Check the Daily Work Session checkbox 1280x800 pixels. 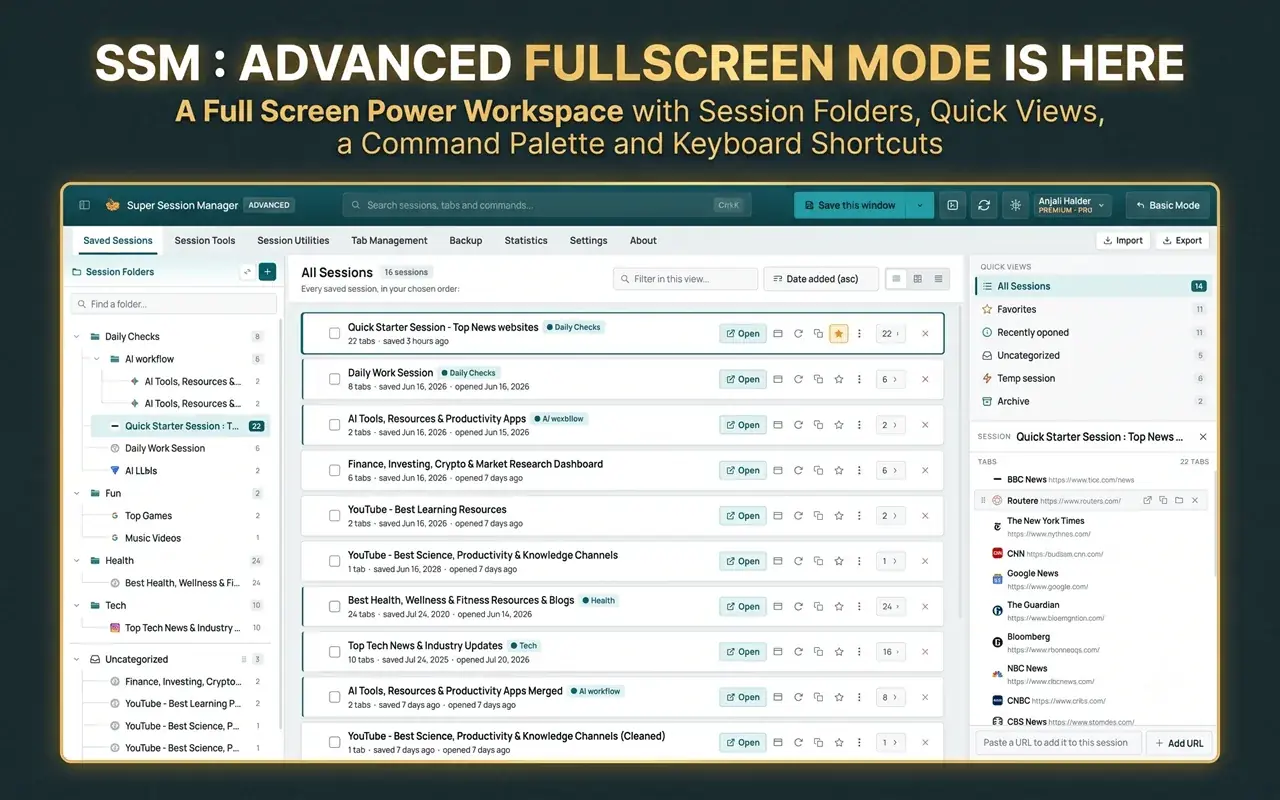coord(335,379)
